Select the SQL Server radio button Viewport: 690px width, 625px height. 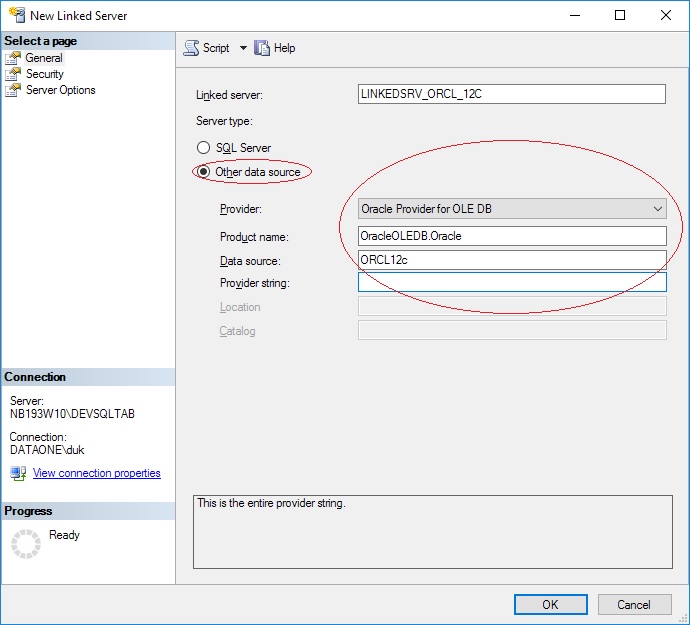click(x=204, y=148)
